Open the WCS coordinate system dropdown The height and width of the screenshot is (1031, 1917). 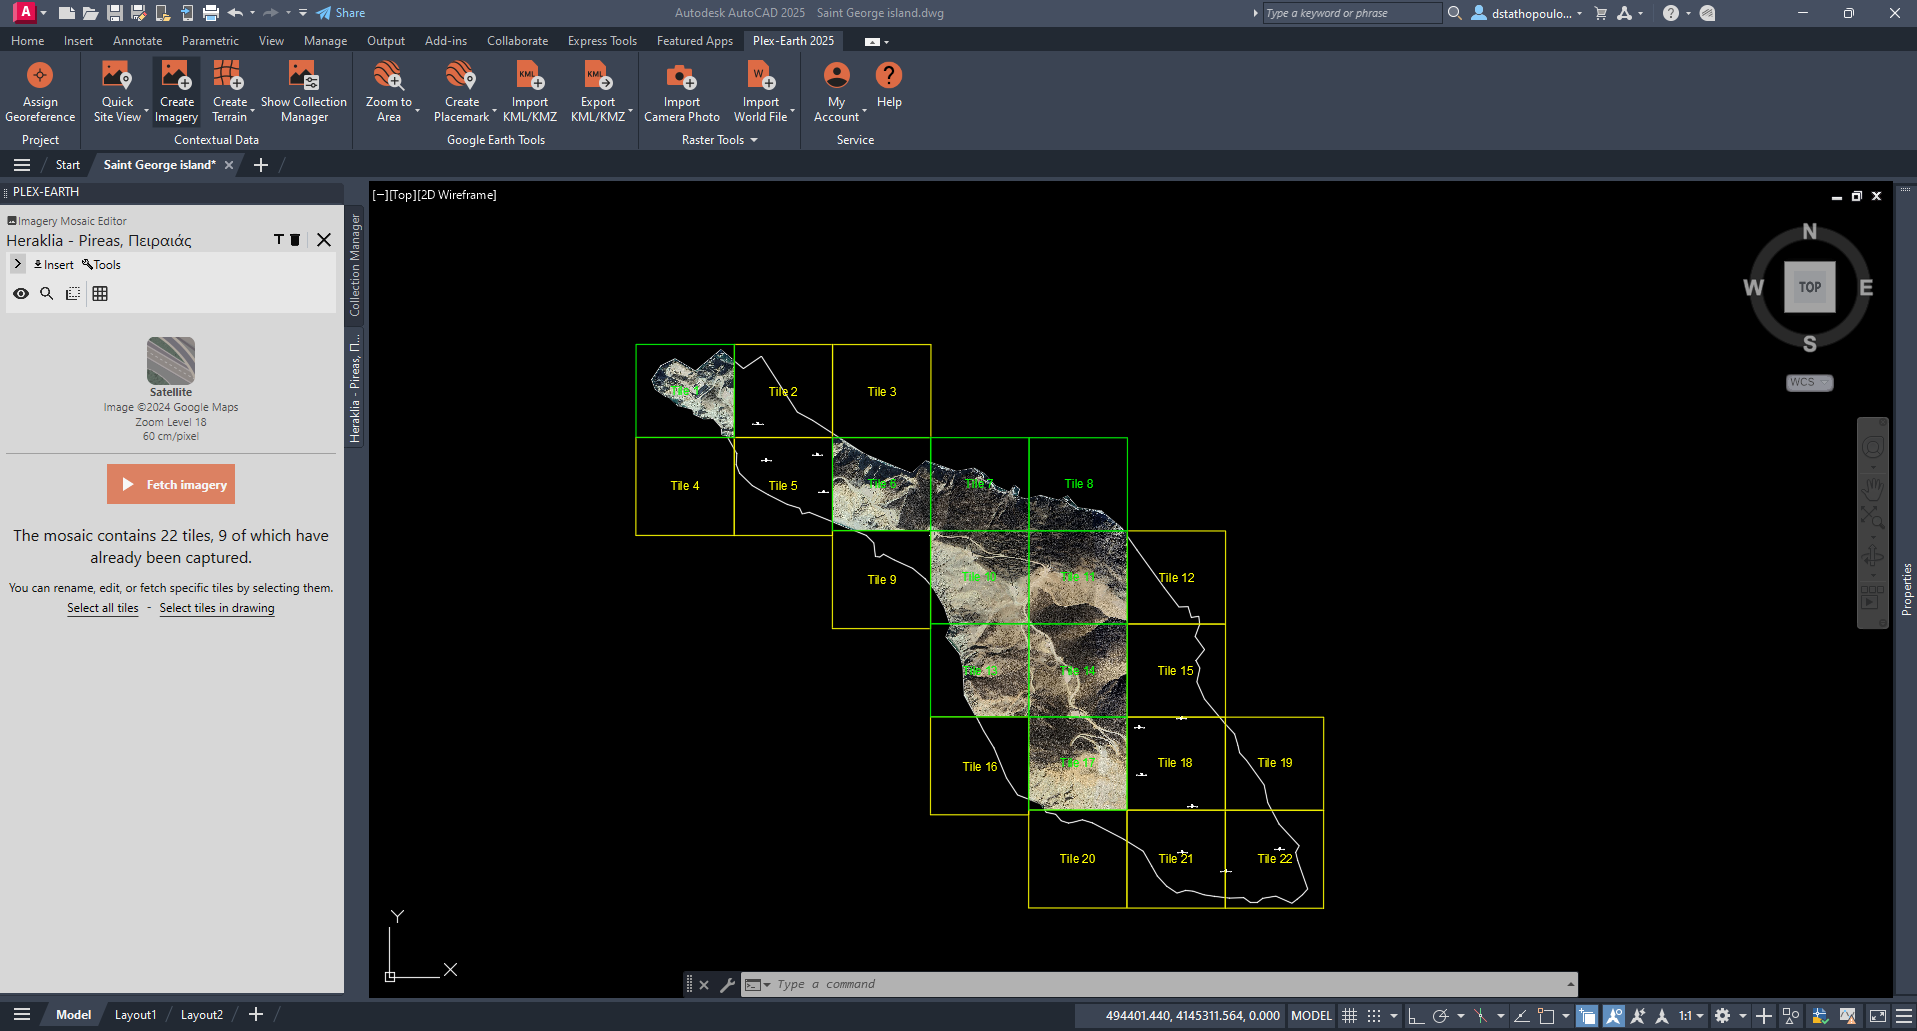click(1809, 383)
